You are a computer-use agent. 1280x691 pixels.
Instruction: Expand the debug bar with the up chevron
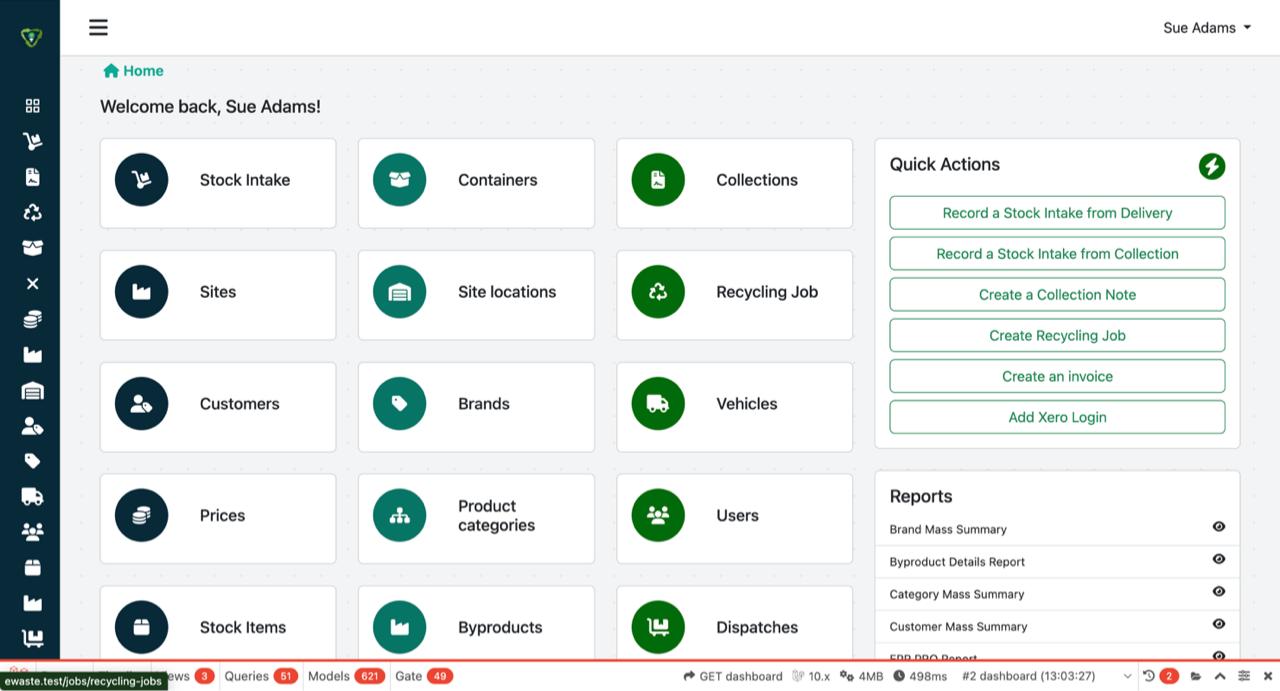pos(1220,677)
